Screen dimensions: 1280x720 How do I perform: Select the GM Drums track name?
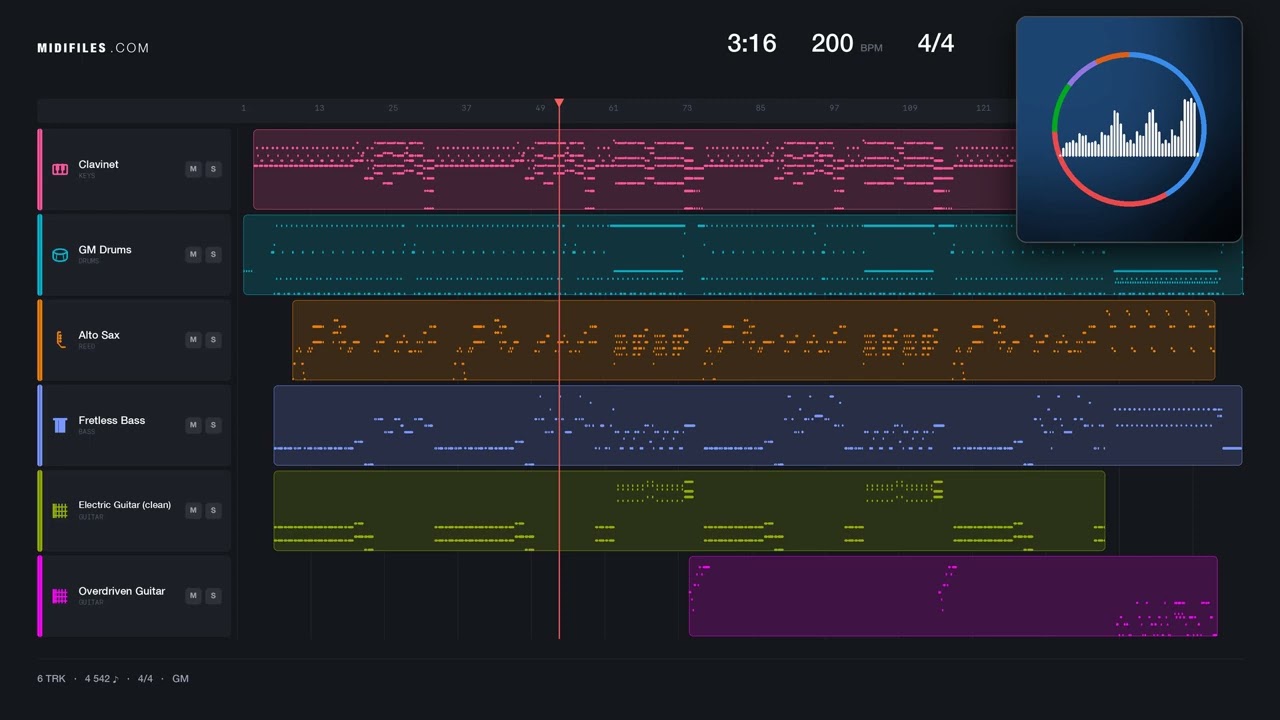105,250
